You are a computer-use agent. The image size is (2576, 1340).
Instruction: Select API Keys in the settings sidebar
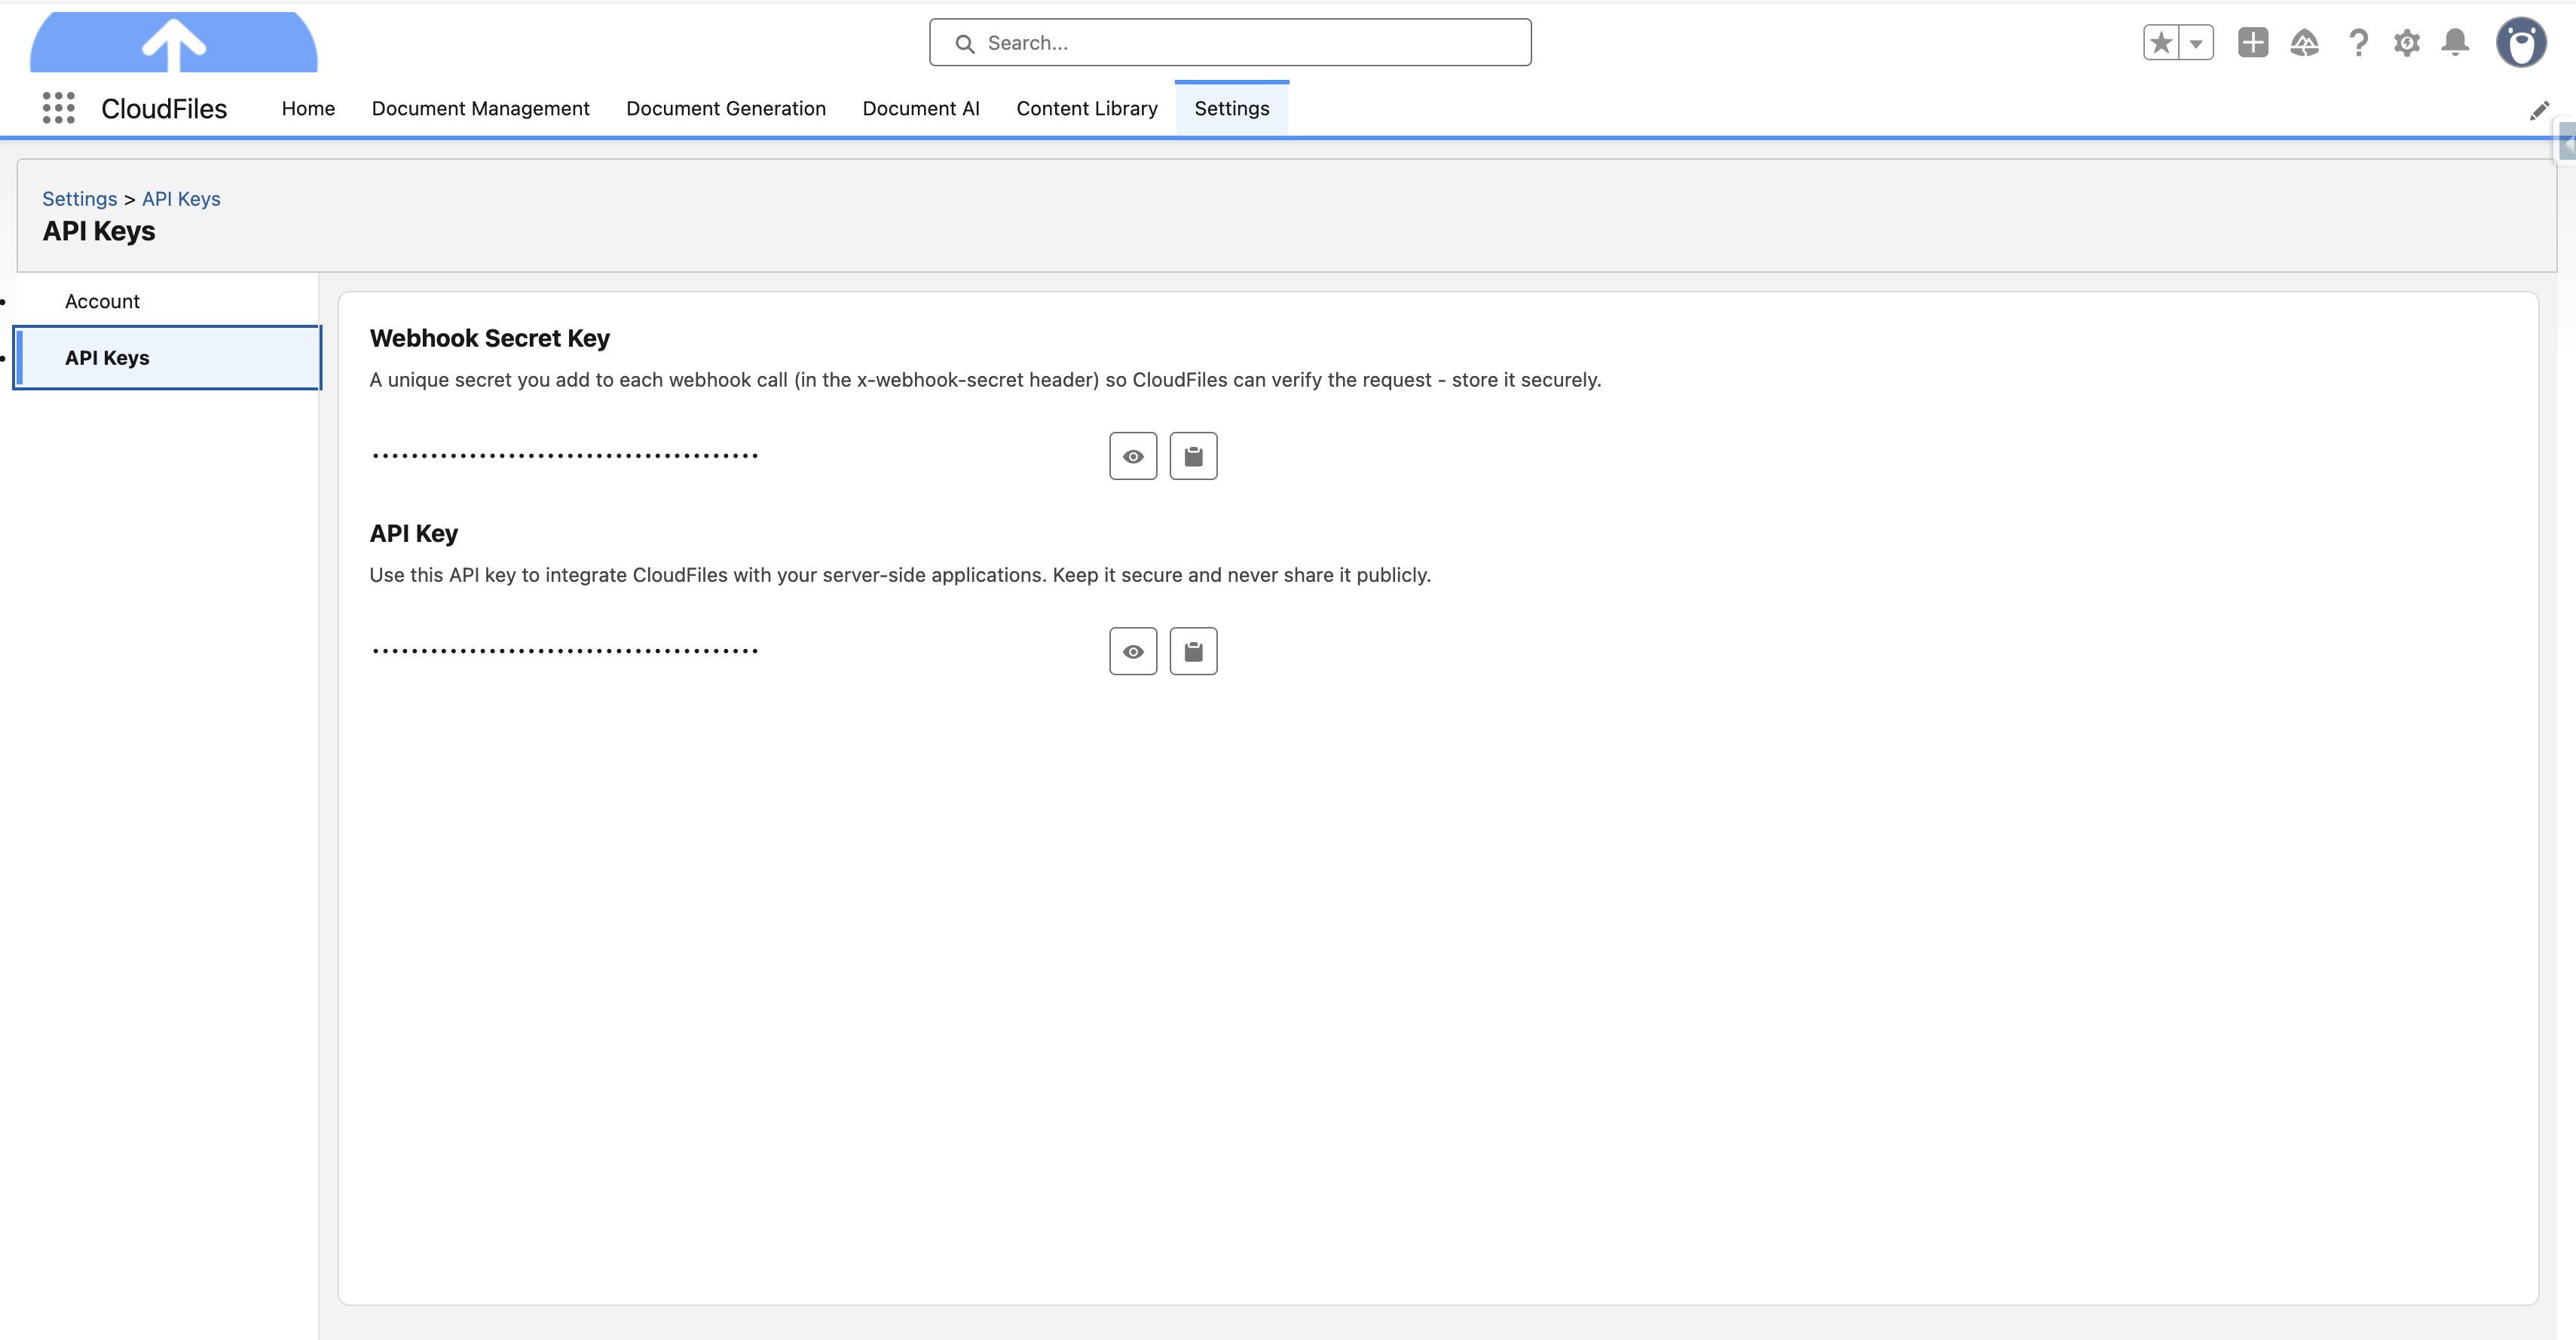[x=167, y=357]
